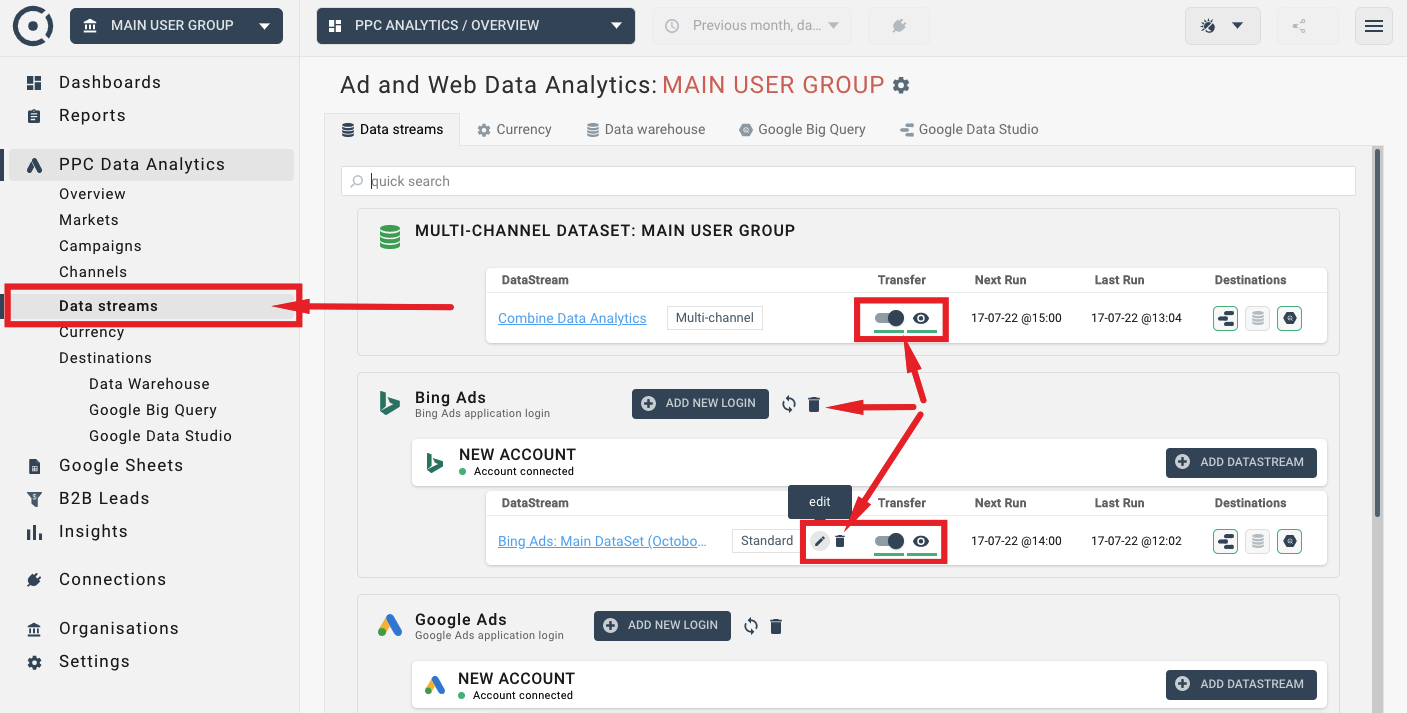
Task: Open the theme mode dropdown in top bar
Action: (1222, 26)
